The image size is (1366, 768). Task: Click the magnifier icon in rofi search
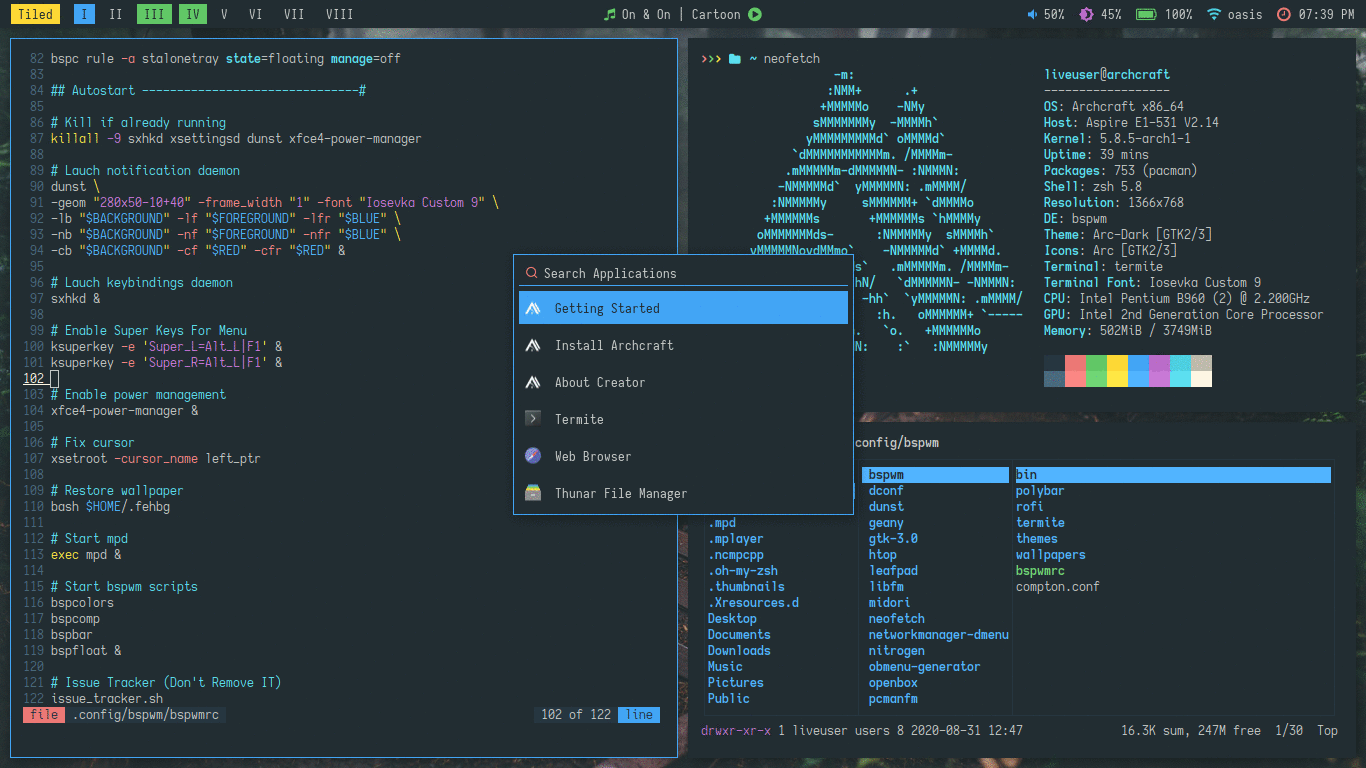(531, 273)
